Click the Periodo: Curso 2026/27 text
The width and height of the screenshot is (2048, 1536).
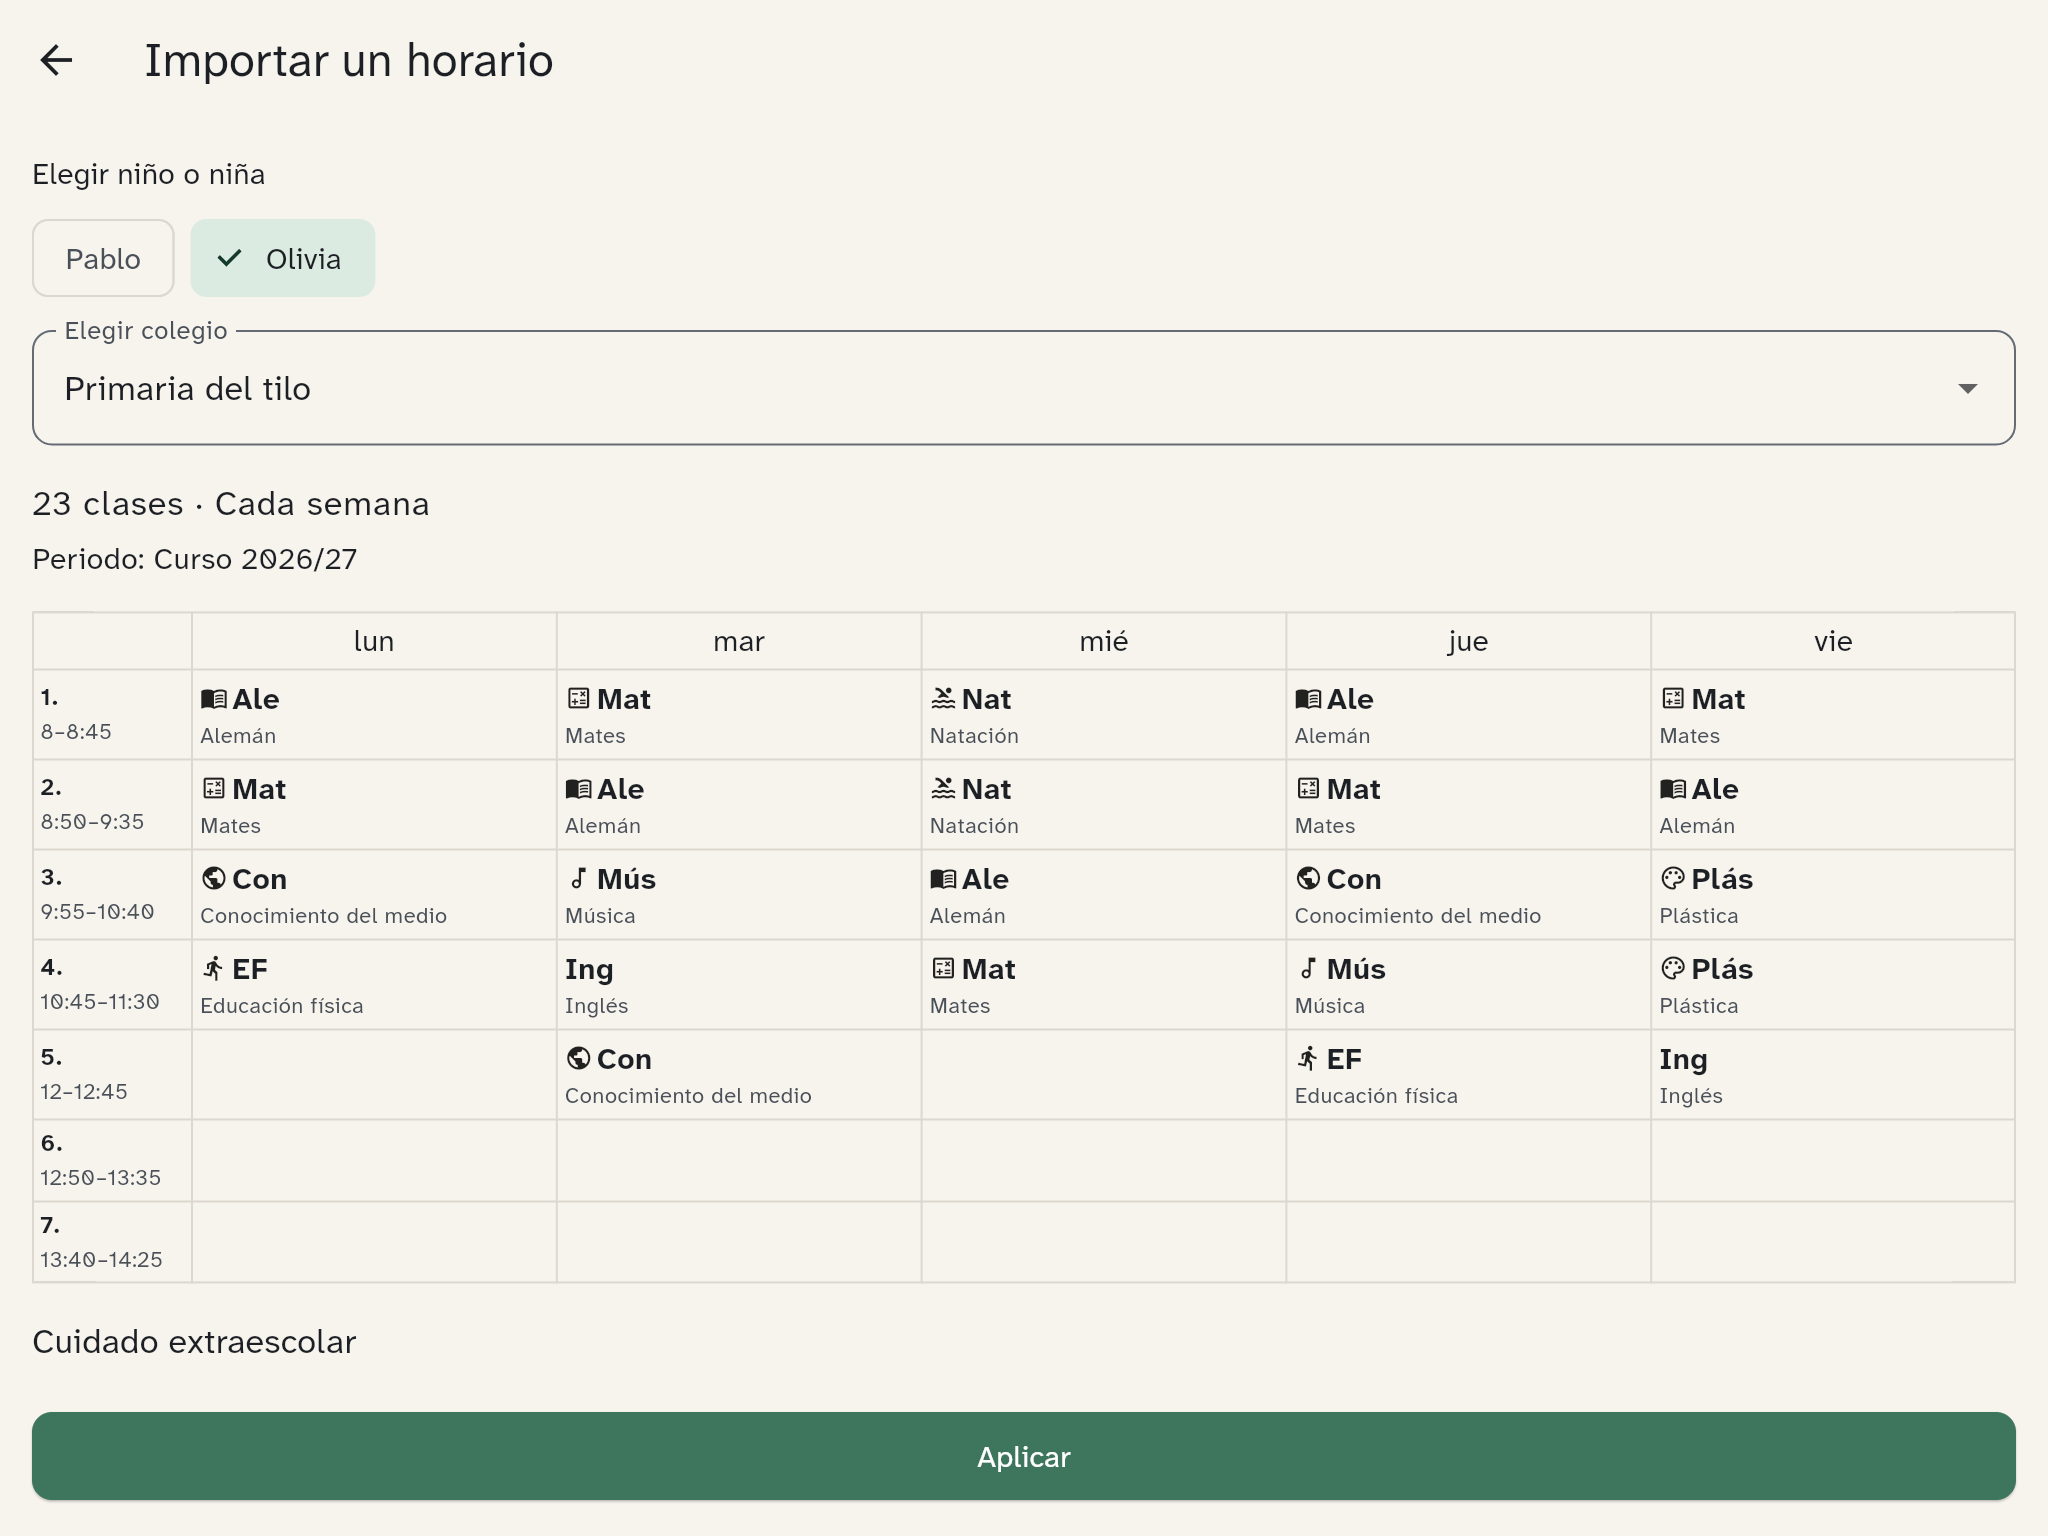tap(195, 559)
